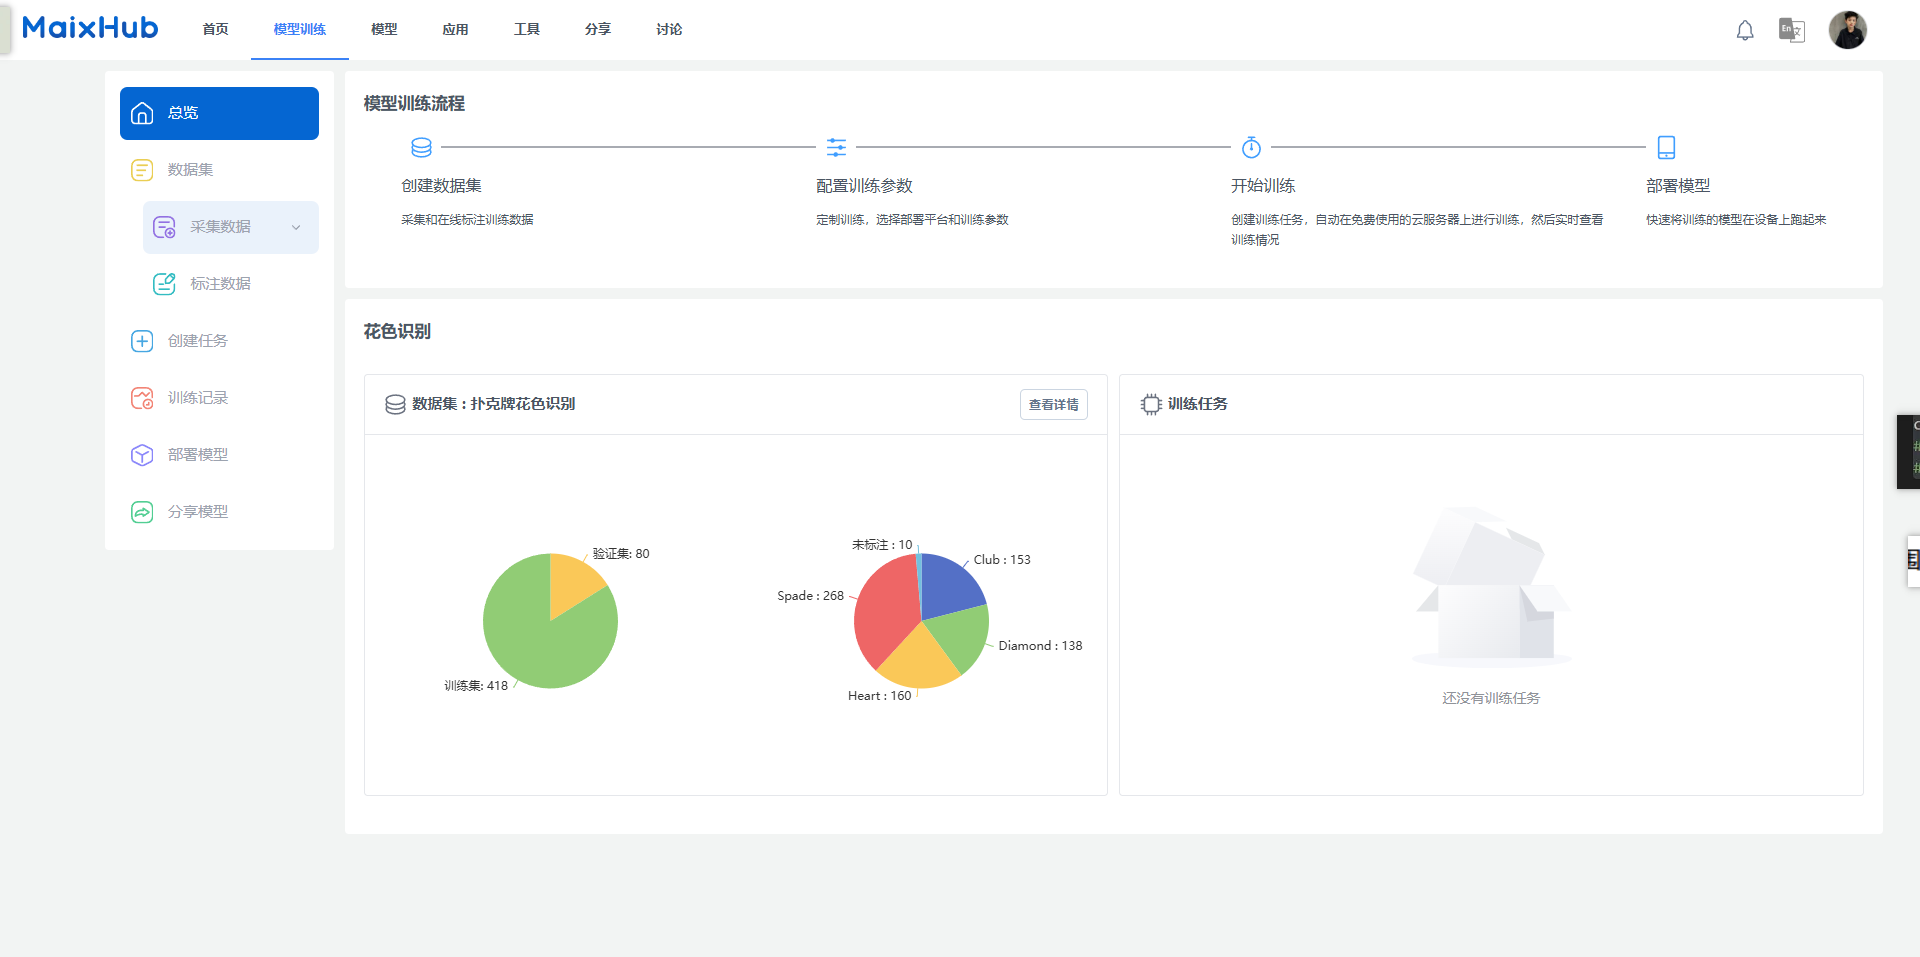This screenshot has height=957, width=1920.
Task: Click the 总览 home icon
Action: point(142,113)
